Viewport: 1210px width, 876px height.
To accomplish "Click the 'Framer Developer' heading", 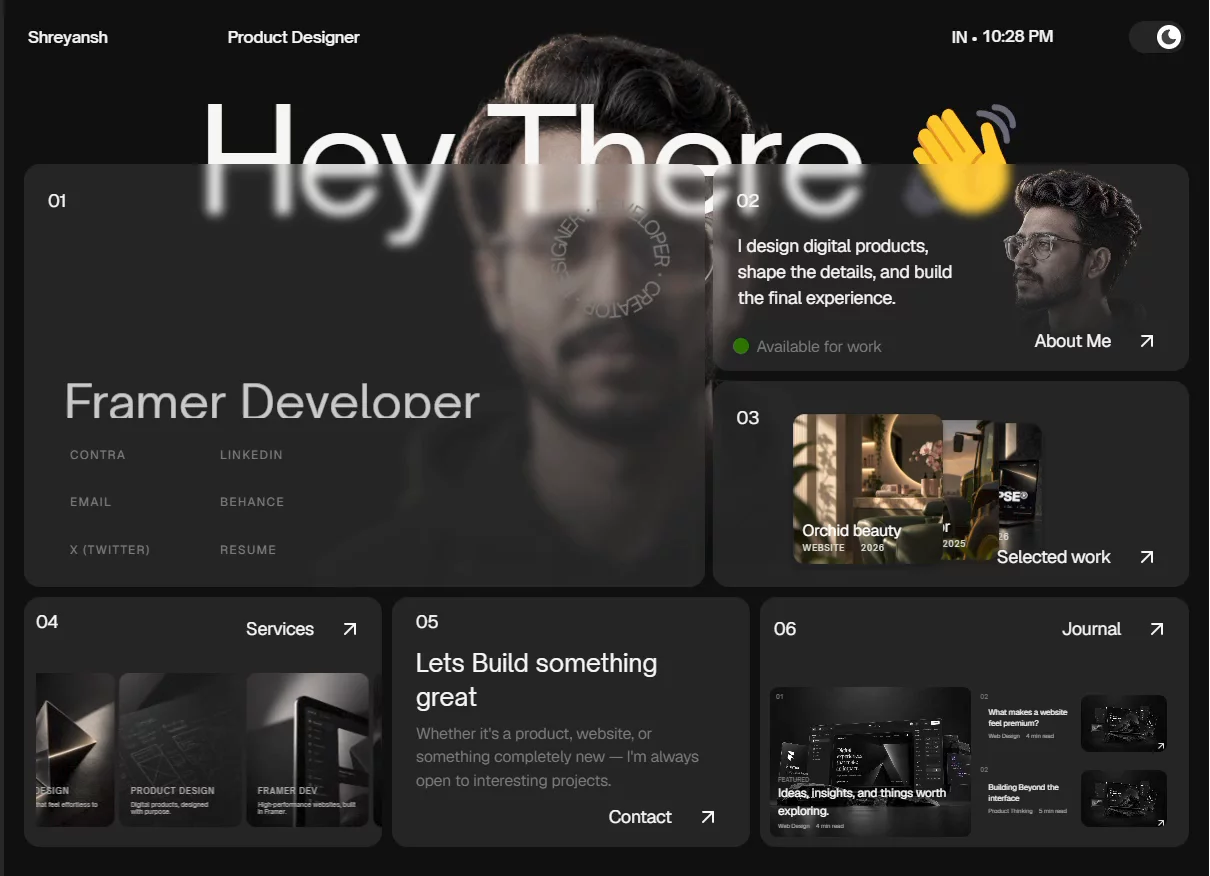I will coord(272,400).
